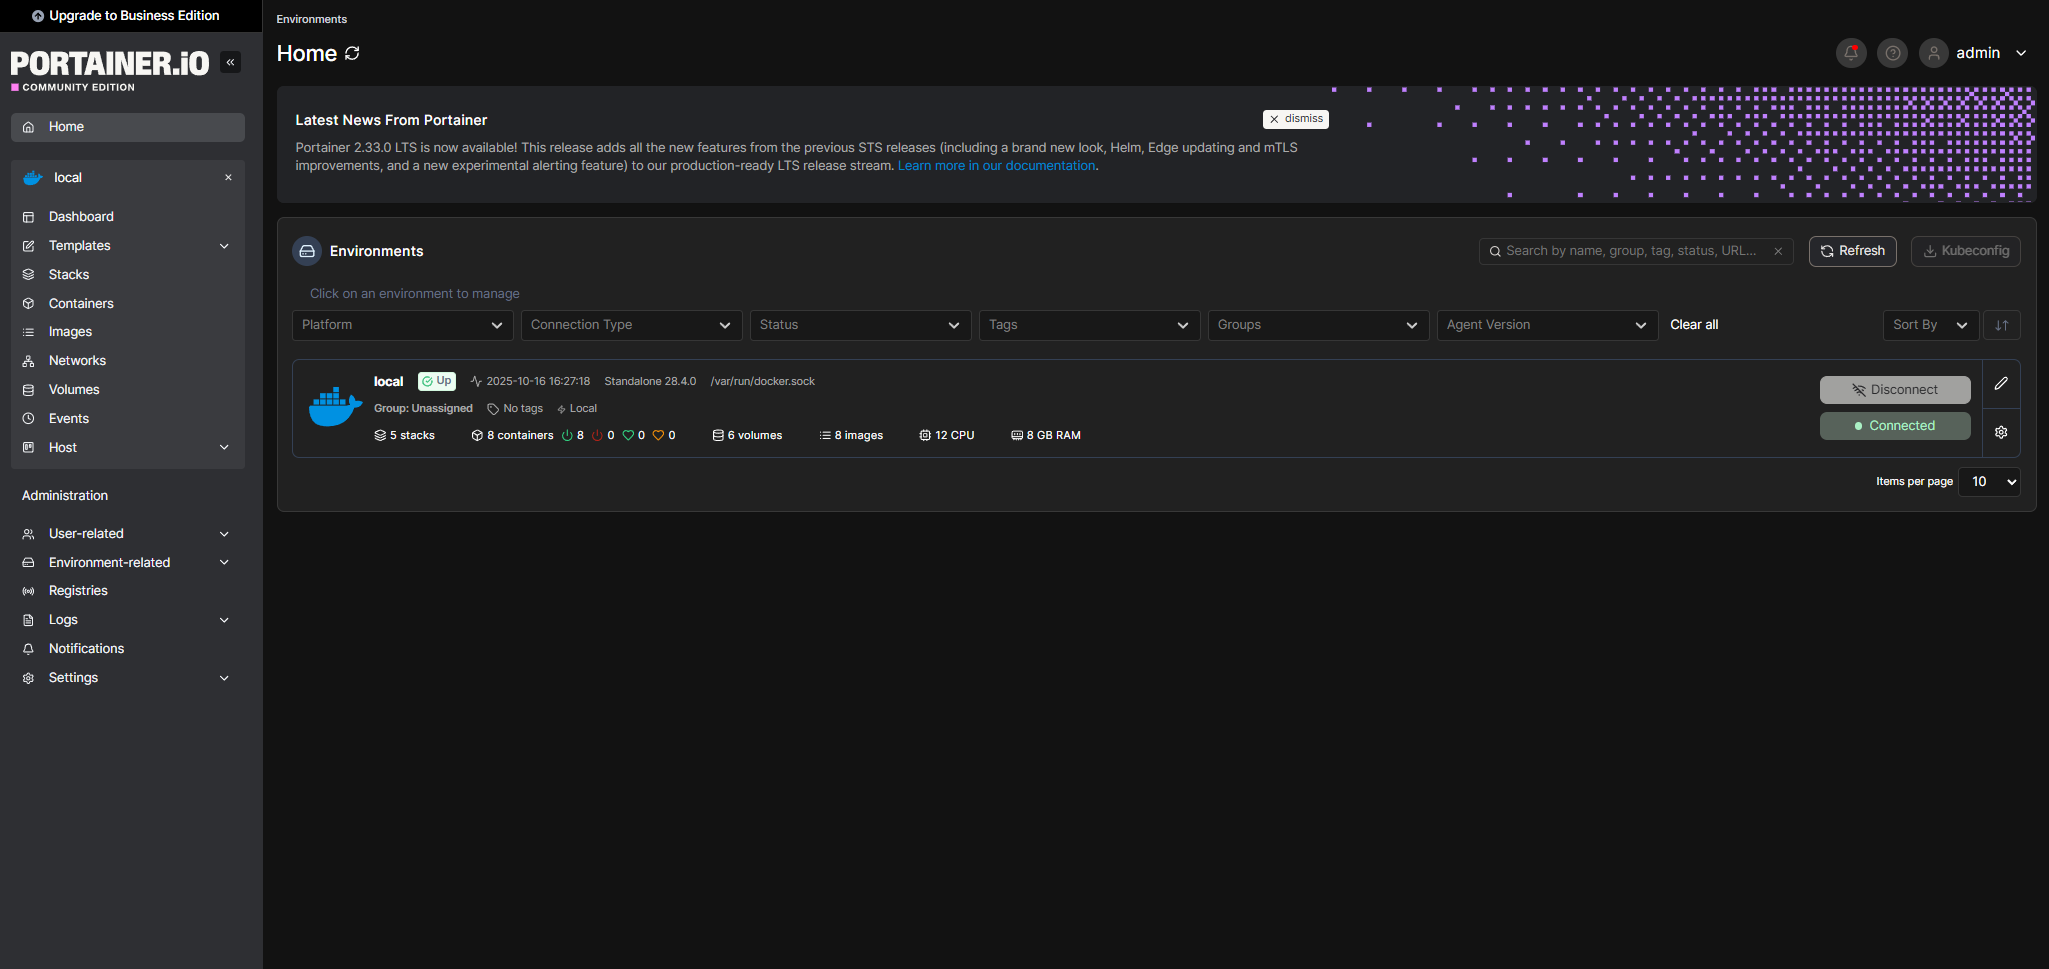Click the environment search input field

1630,252
